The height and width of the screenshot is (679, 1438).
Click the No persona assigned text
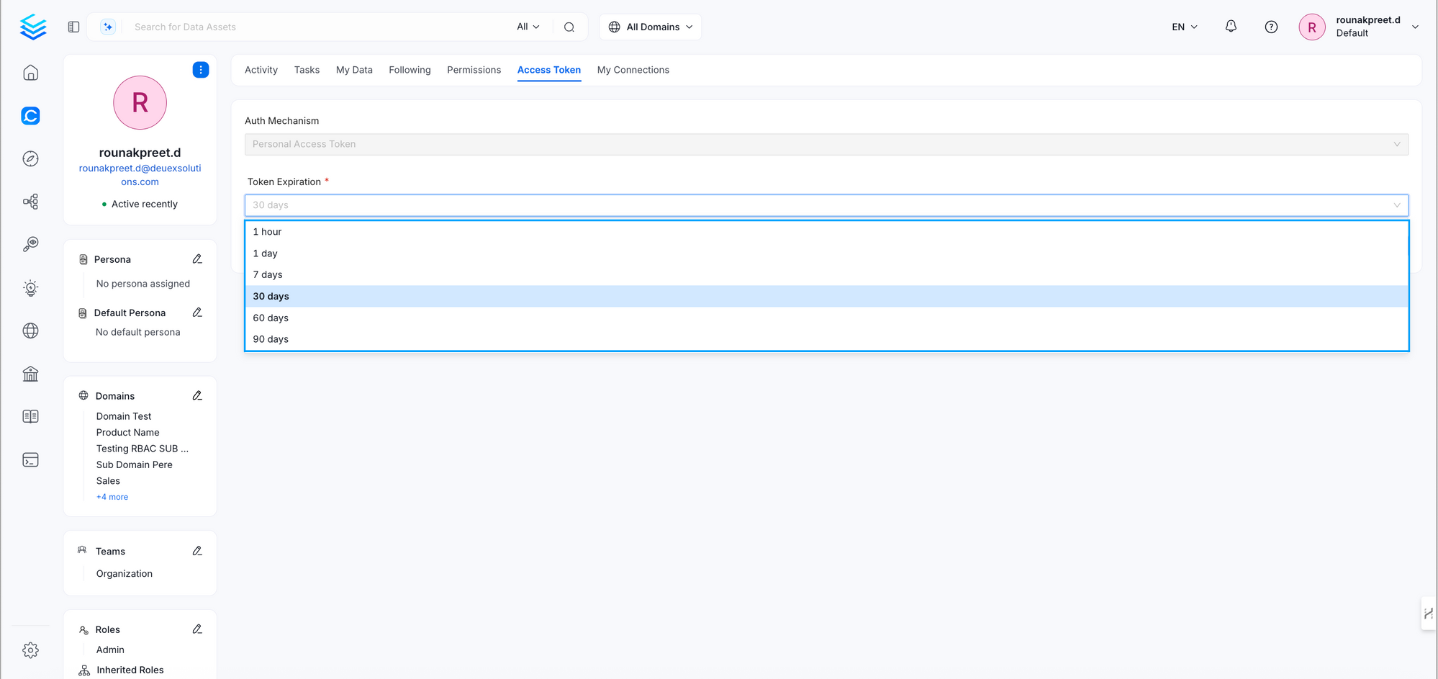click(x=143, y=284)
